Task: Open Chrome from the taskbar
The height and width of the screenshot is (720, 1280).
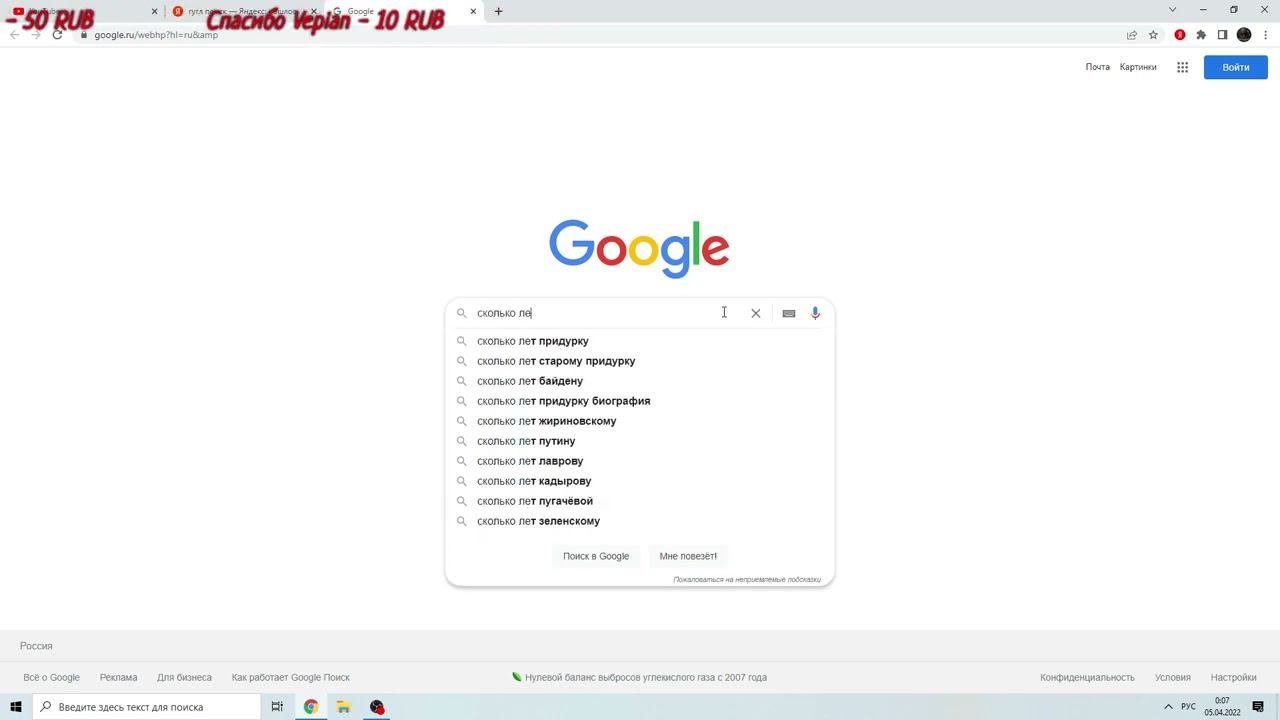Action: coord(311,707)
